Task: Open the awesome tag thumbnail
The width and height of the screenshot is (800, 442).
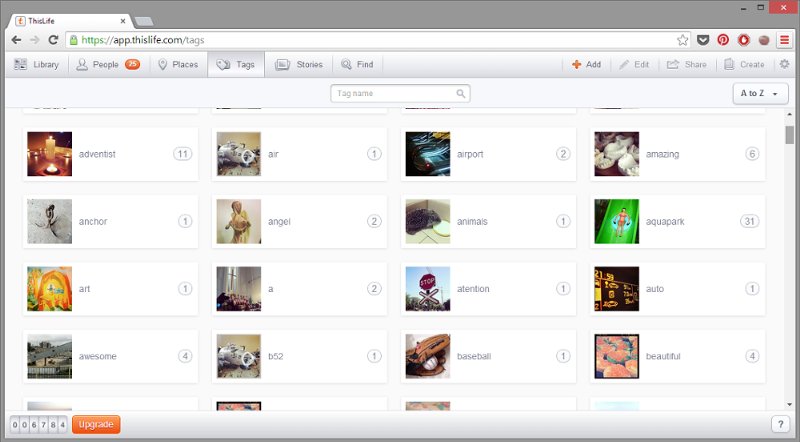Action: pyautogui.click(x=49, y=356)
